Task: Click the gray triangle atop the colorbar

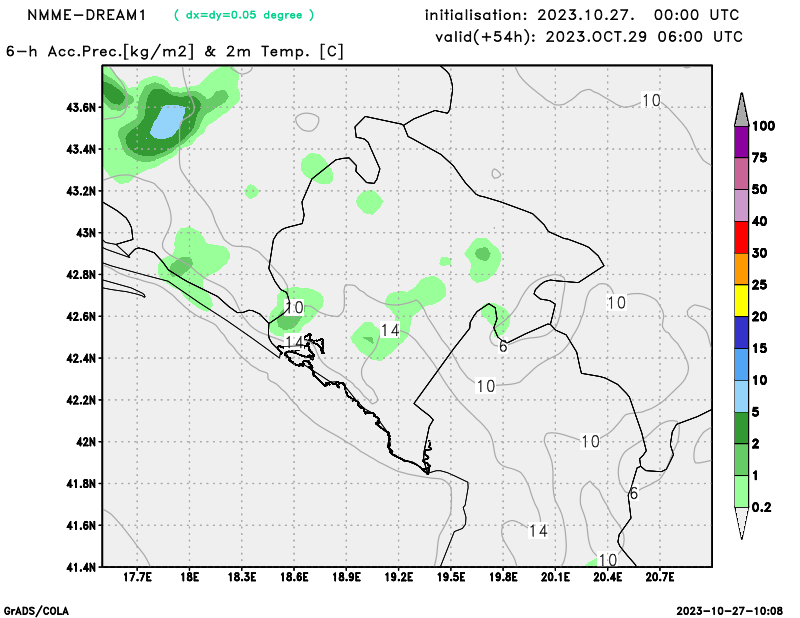Action: pos(741,110)
